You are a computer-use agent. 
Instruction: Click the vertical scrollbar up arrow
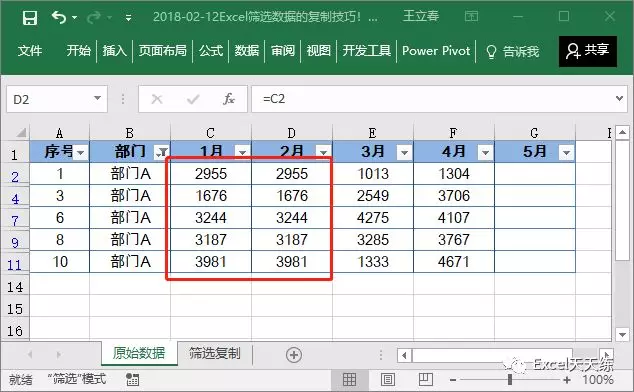click(x=622, y=132)
